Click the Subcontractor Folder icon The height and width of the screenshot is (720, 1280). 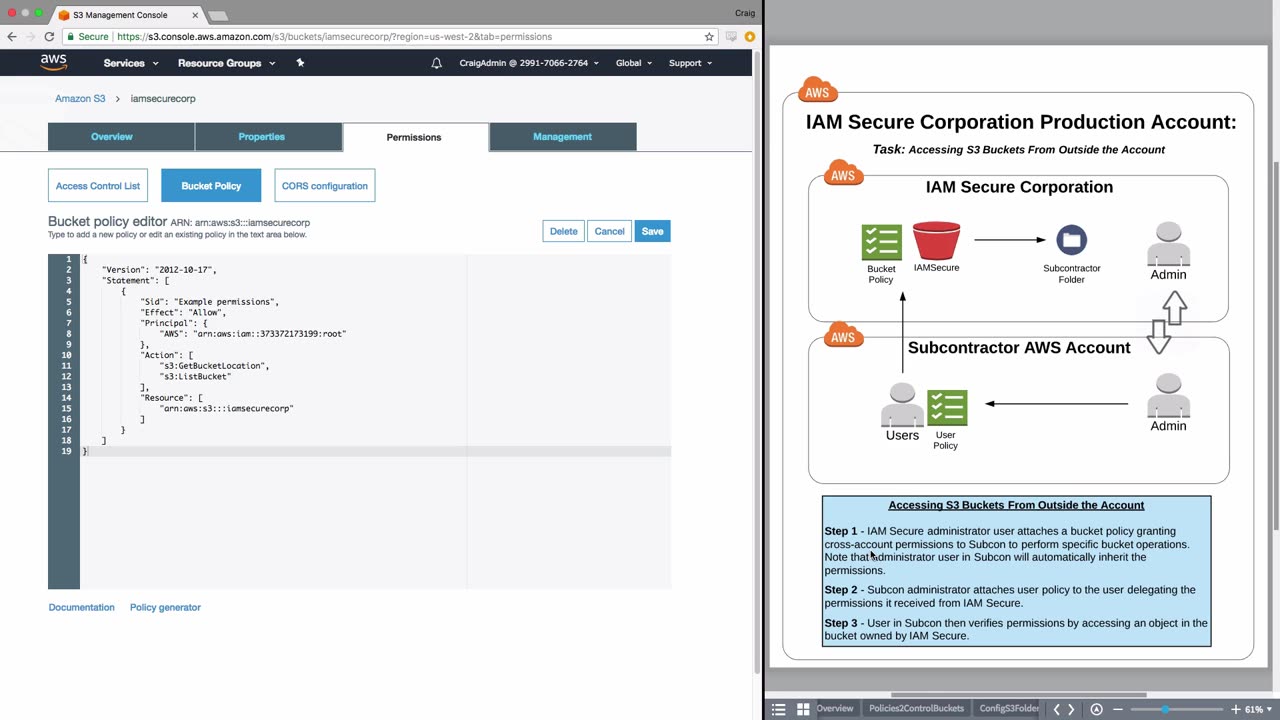pyautogui.click(x=1071, y=240)
